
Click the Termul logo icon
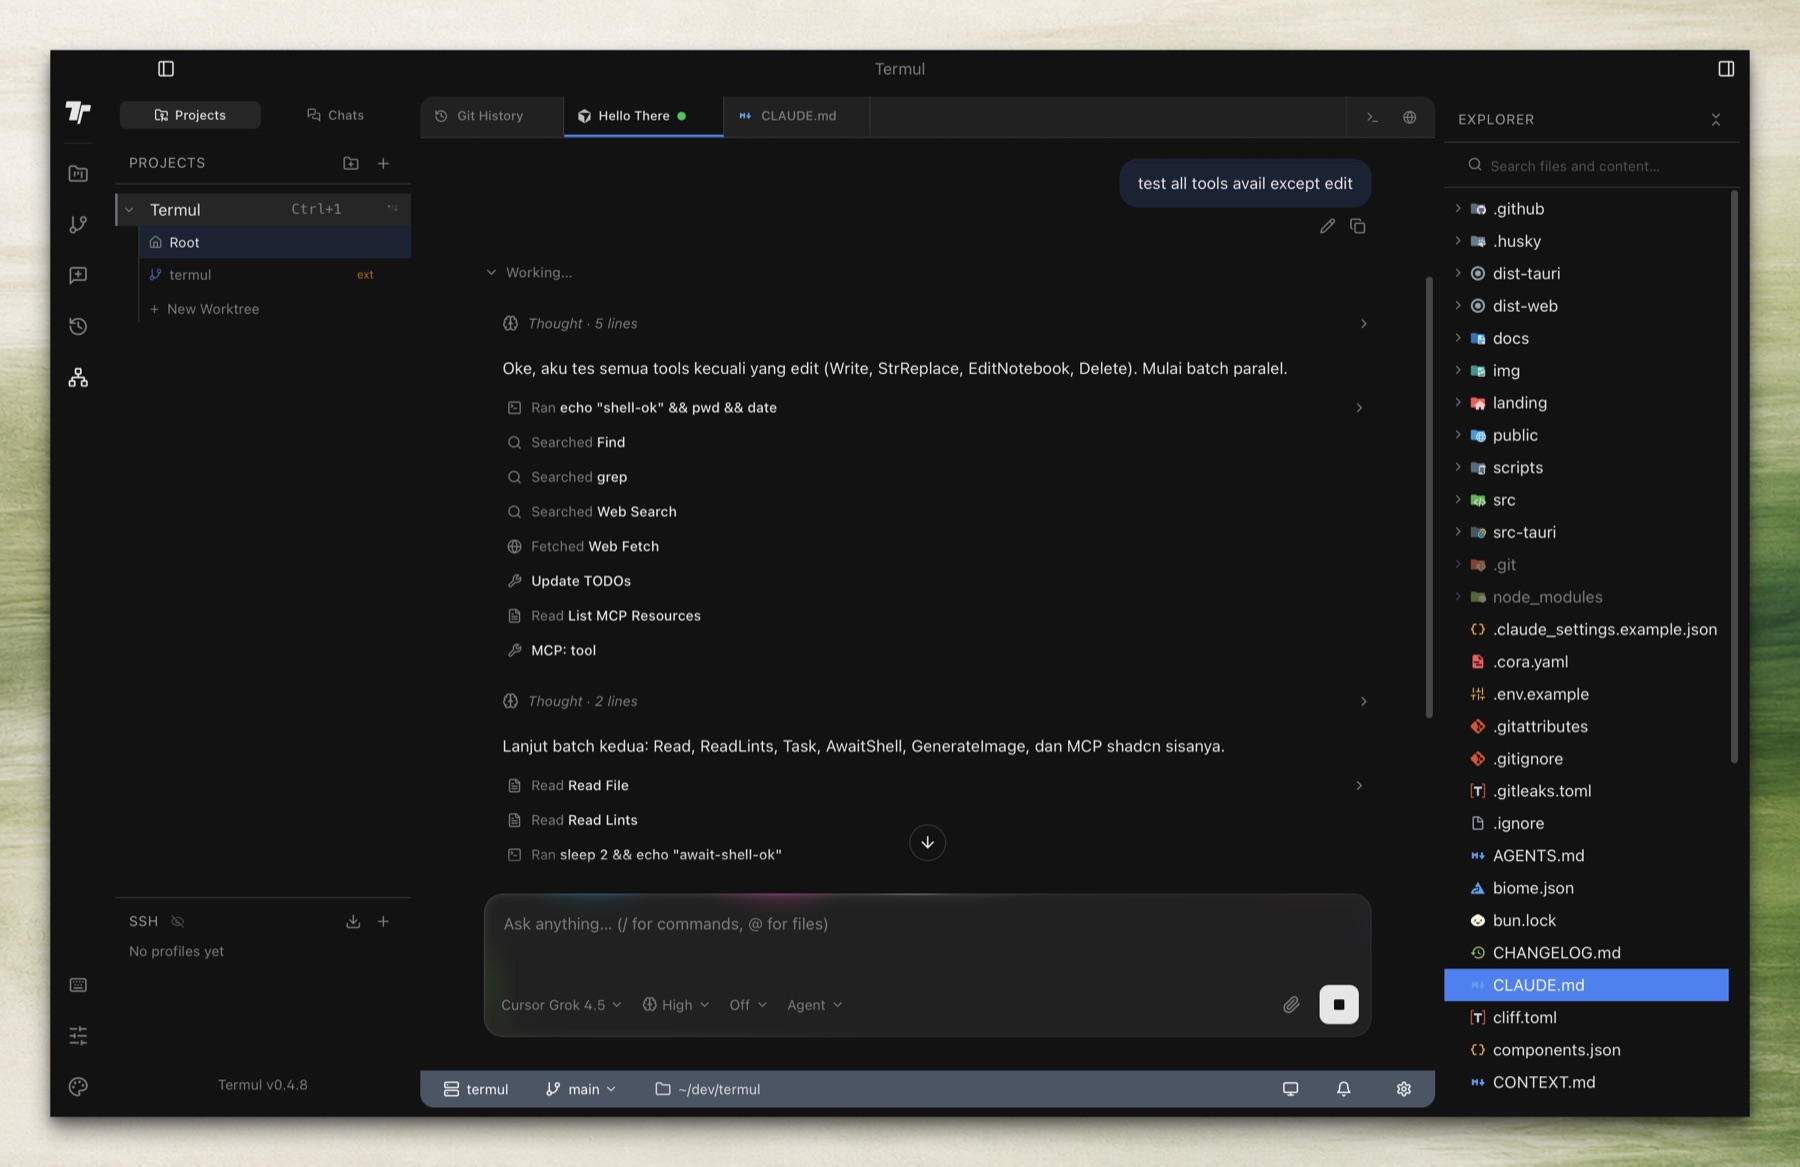(78, 112)
